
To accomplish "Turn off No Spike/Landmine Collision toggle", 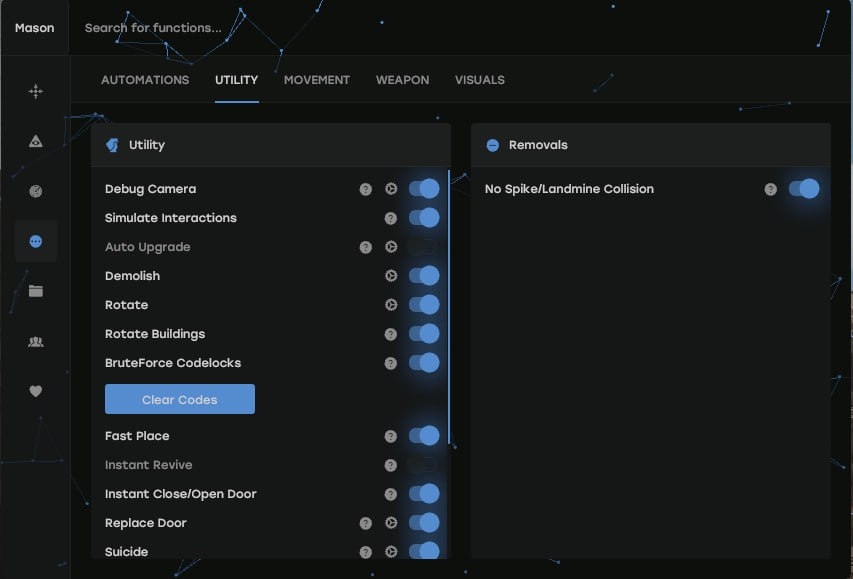I will point(804,189).
